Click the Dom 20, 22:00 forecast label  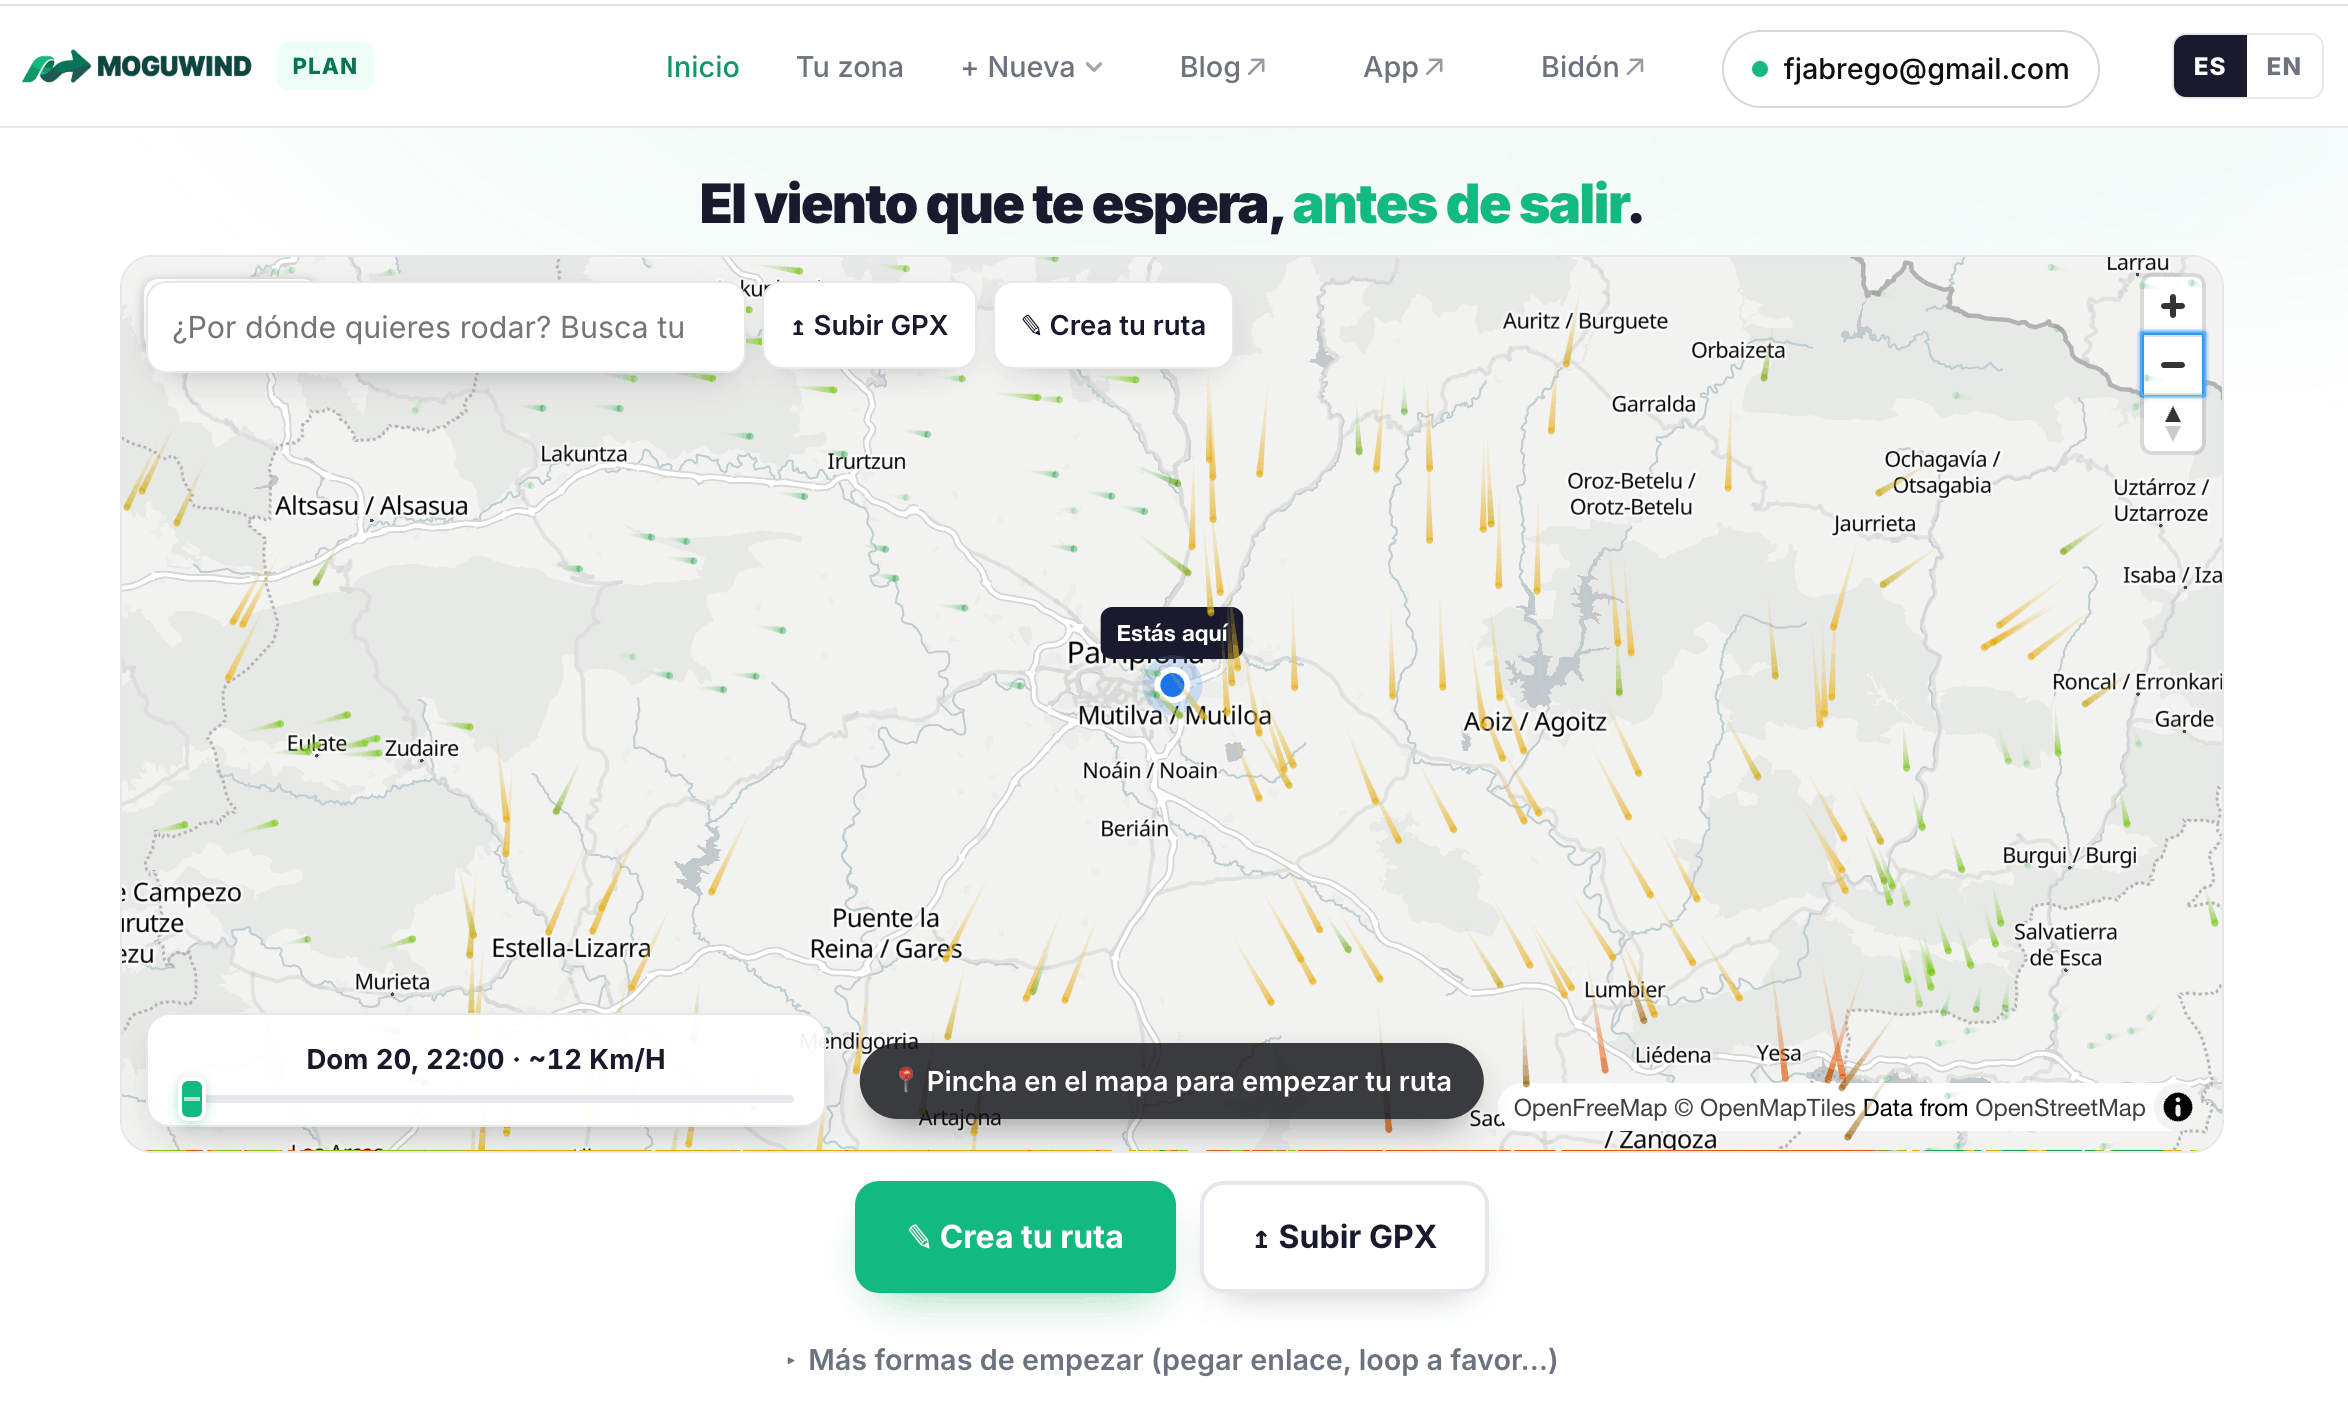(x=486, y=1059)
